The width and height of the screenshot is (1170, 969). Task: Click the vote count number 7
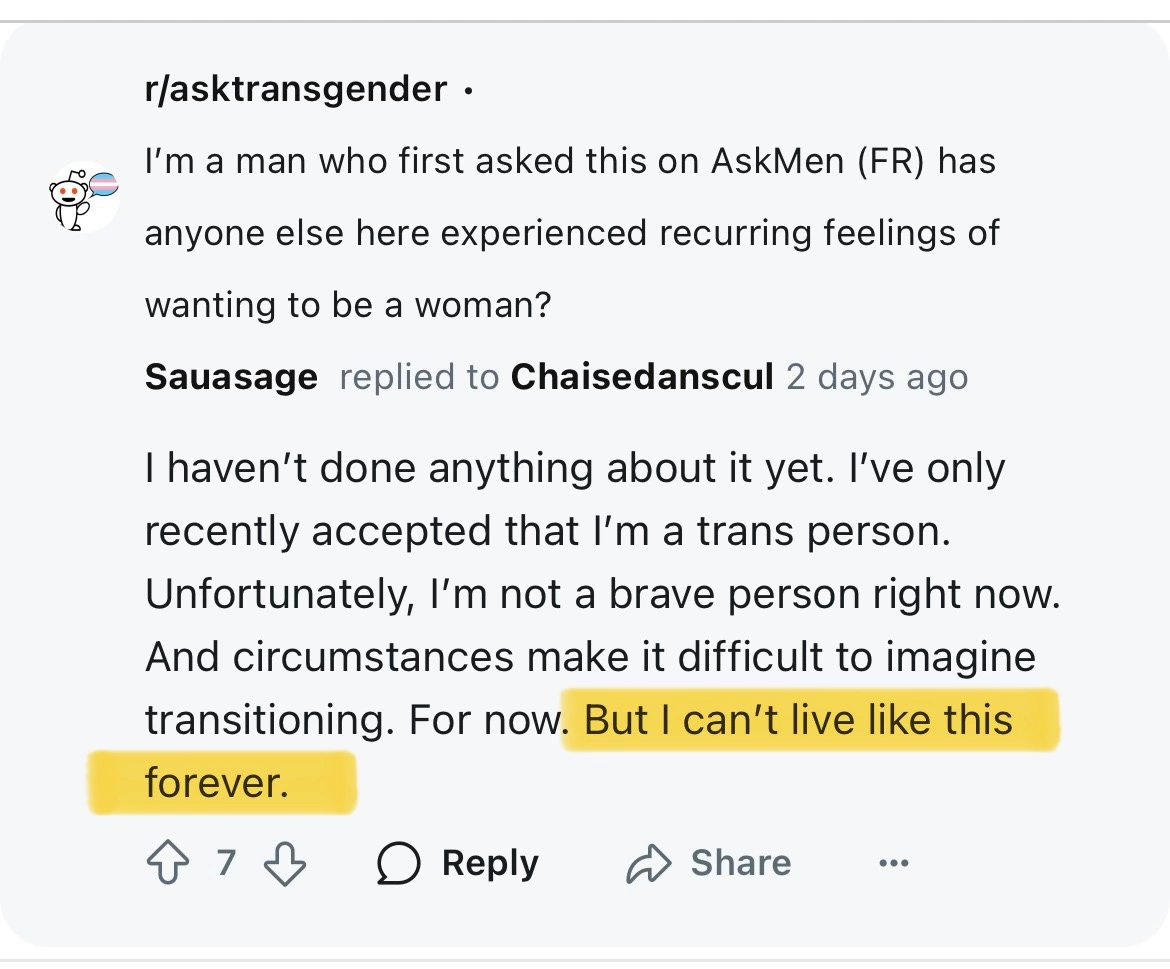[x=226, y=862]
